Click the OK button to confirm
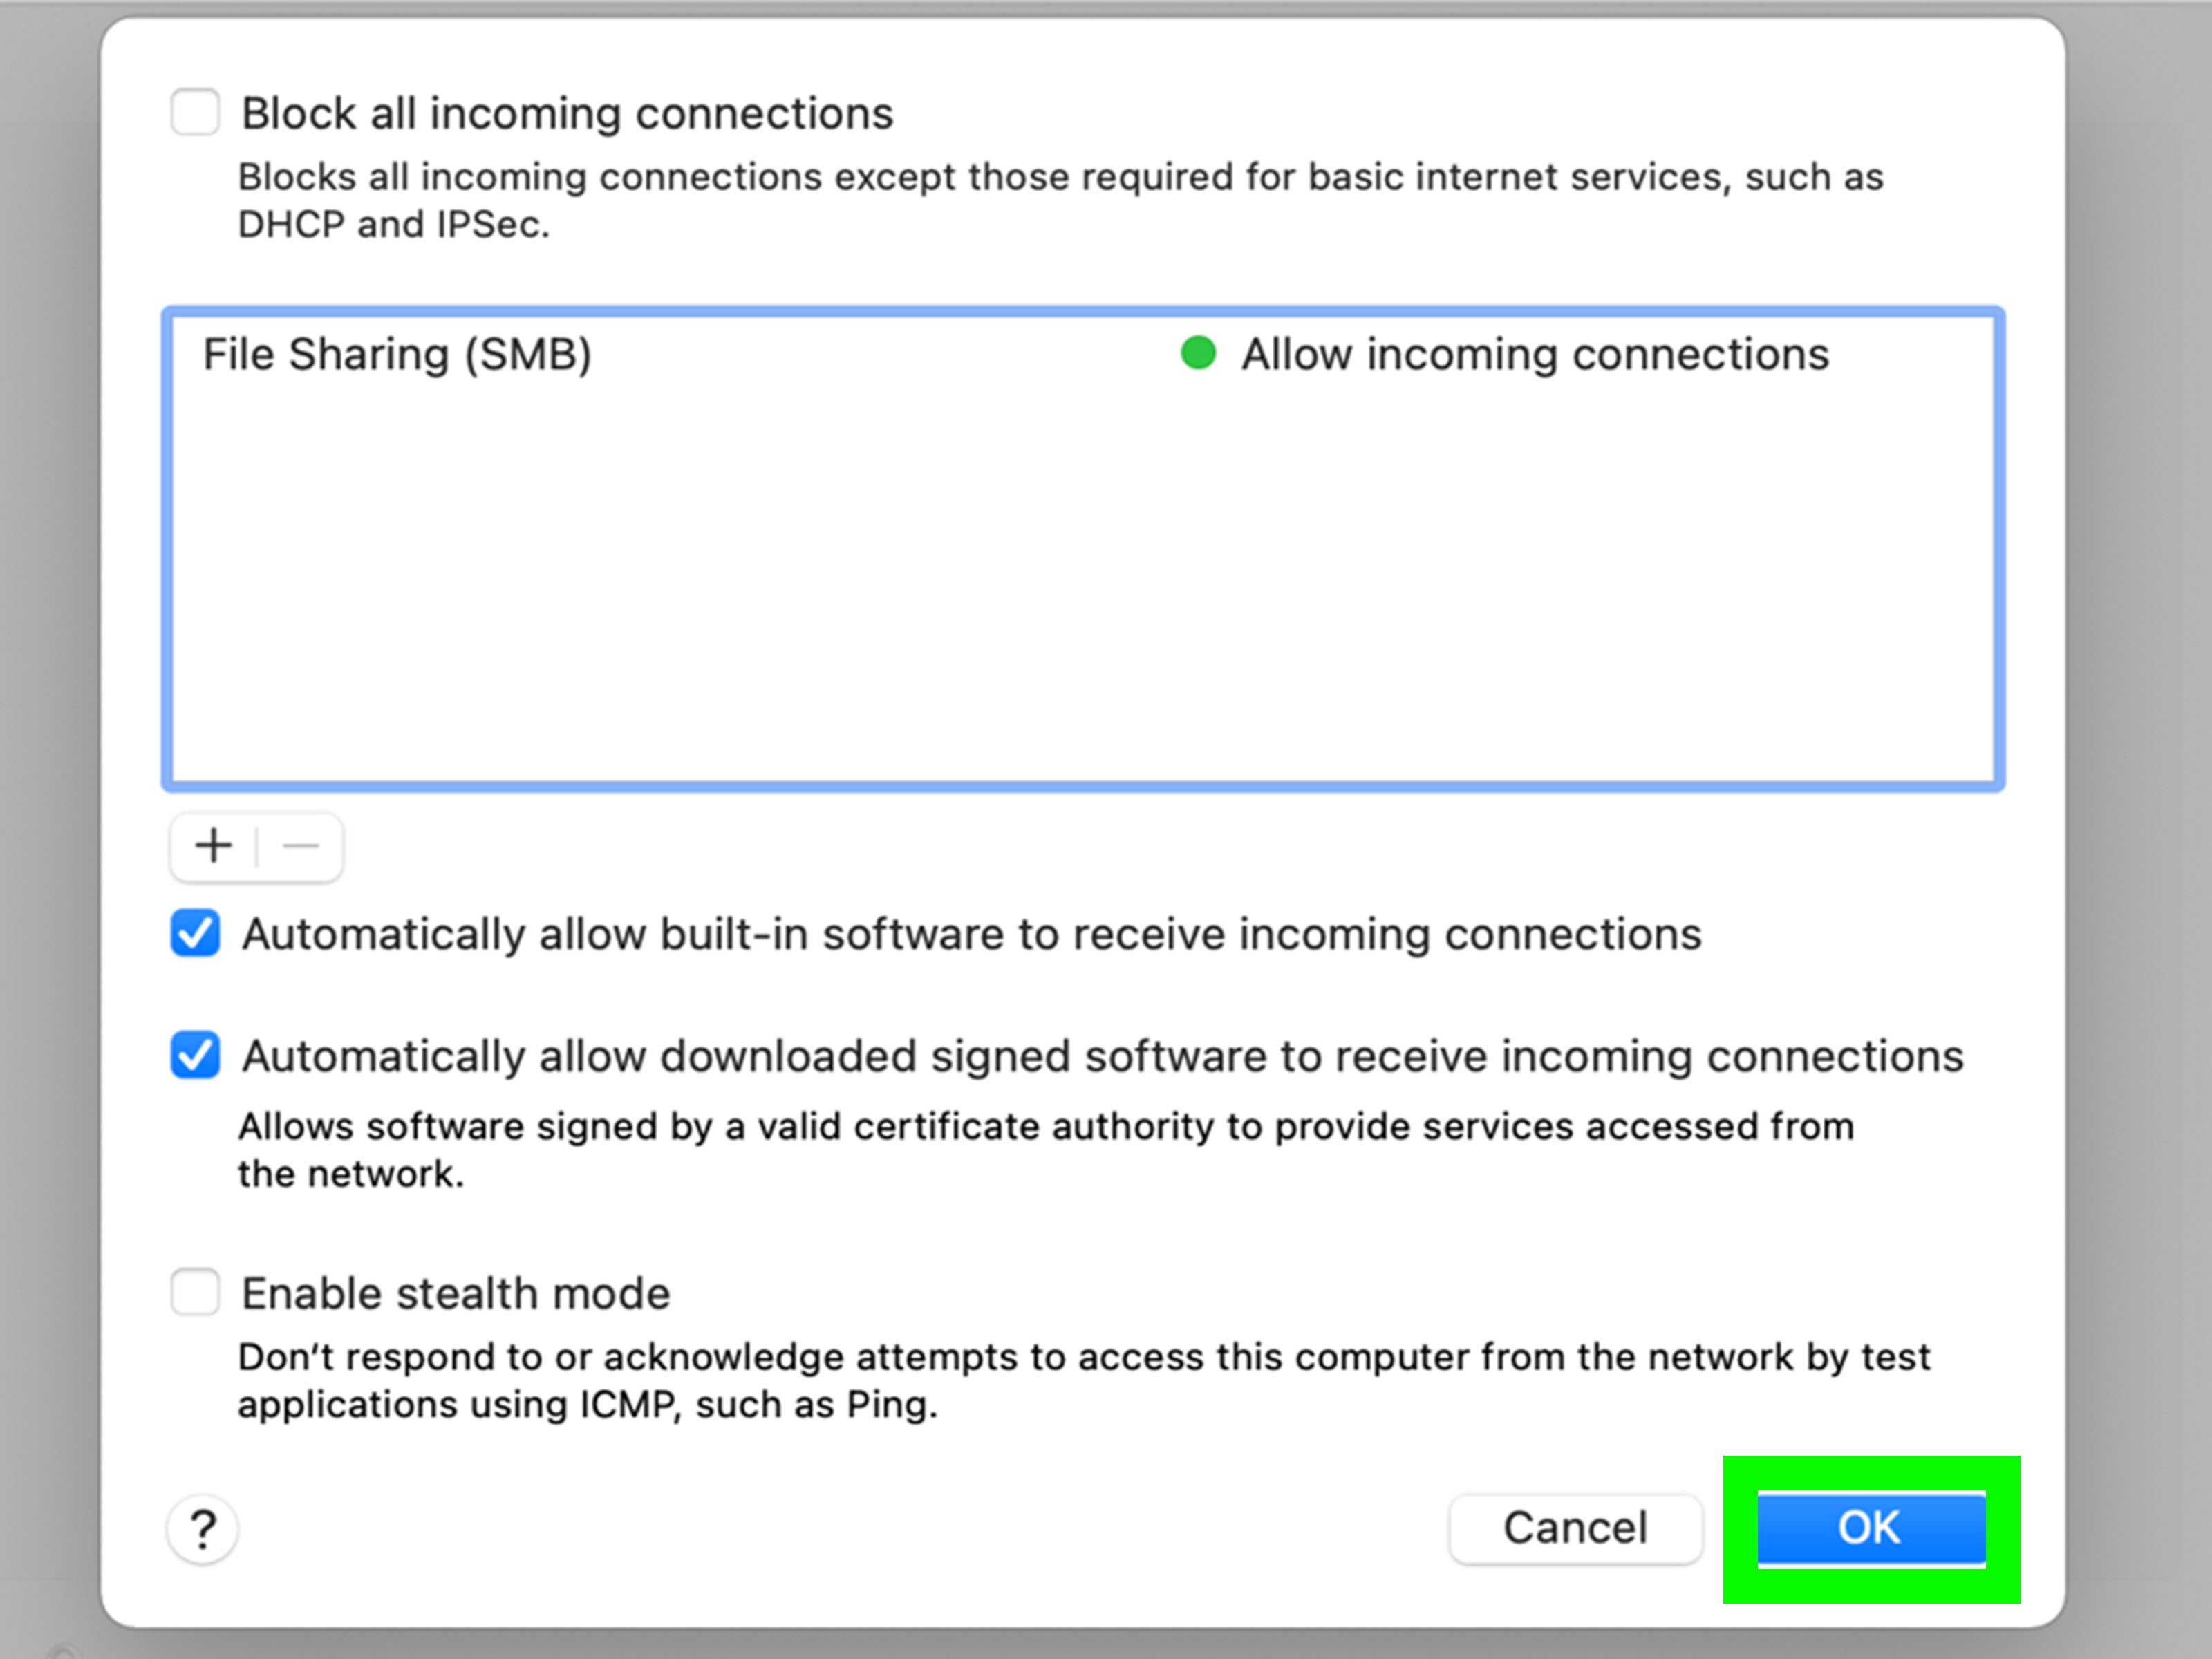 click(1871, 1528)
